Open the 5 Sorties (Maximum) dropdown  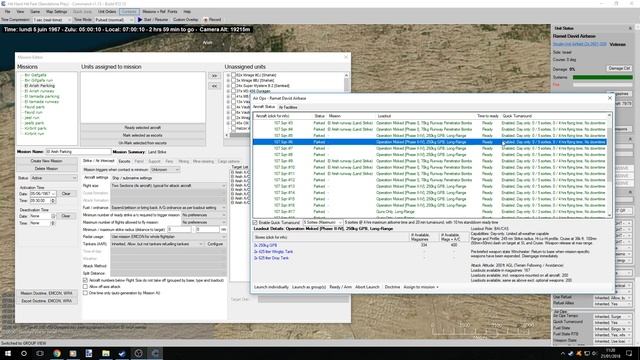point(322,222)
